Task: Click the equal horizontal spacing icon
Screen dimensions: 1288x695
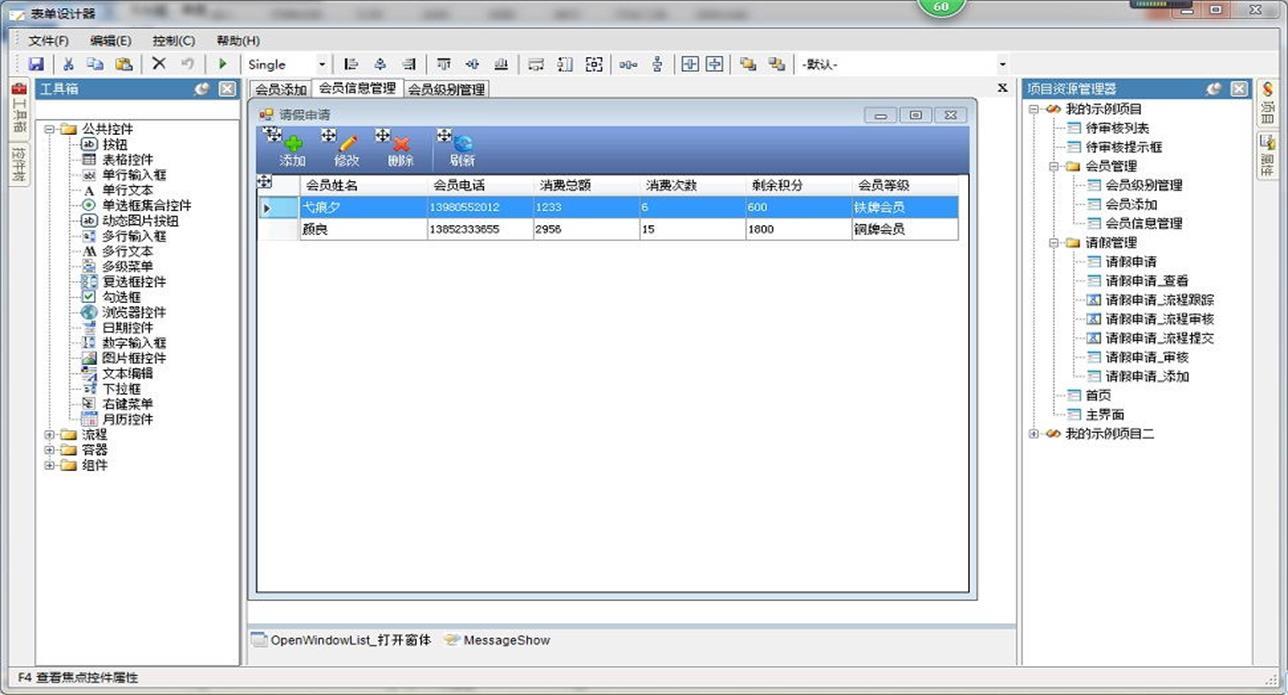Action: pos(628,64)
